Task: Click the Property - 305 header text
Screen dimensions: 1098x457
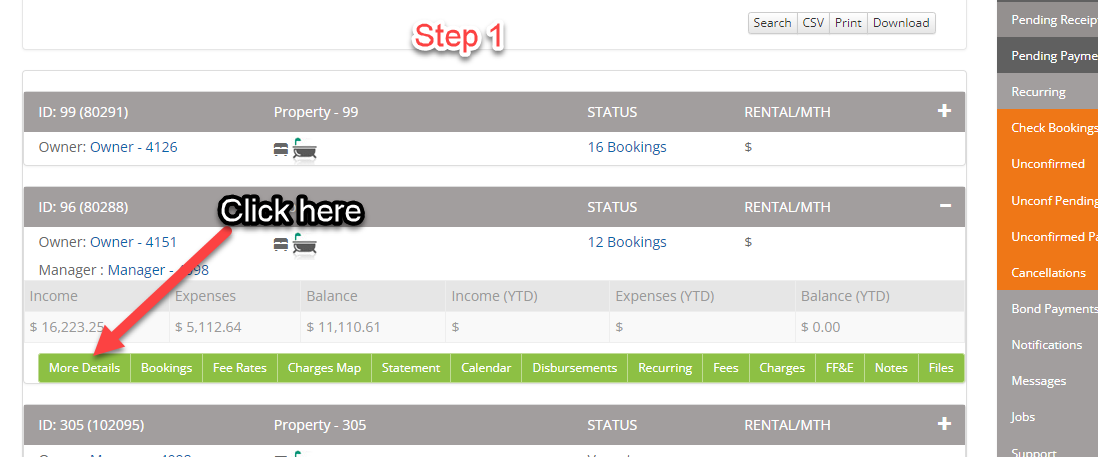Action: (x=320, y=425)
